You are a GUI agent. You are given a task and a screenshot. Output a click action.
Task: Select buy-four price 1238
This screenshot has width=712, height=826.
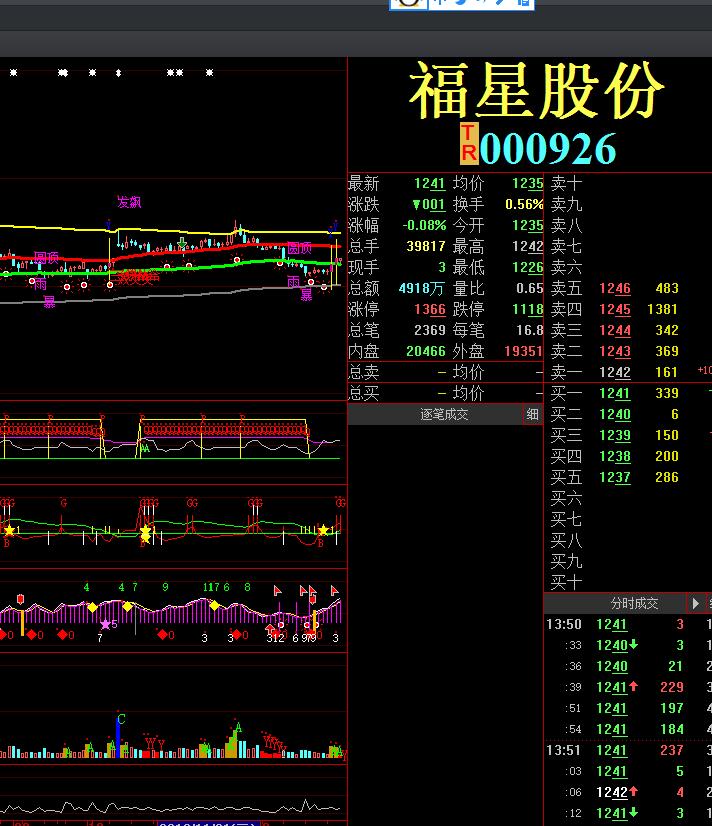615,456
